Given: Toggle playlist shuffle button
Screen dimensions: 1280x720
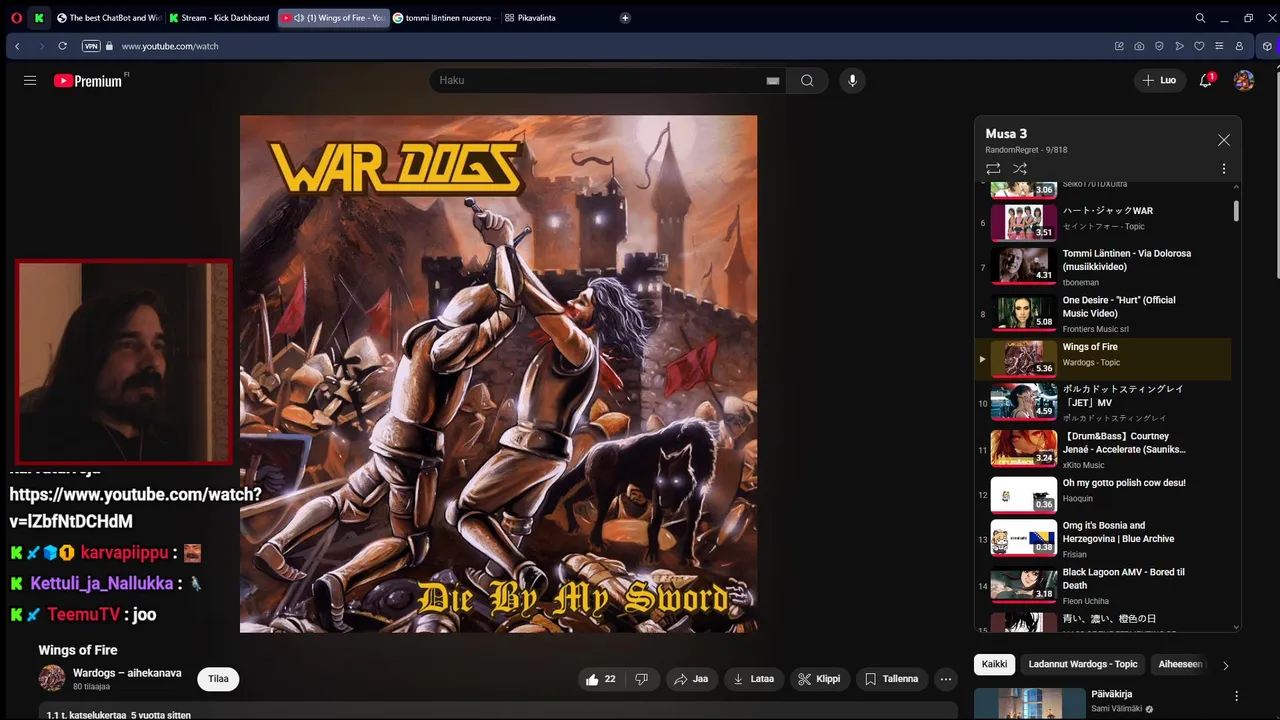Looking at the screenshot, I should click(1020, 169).
